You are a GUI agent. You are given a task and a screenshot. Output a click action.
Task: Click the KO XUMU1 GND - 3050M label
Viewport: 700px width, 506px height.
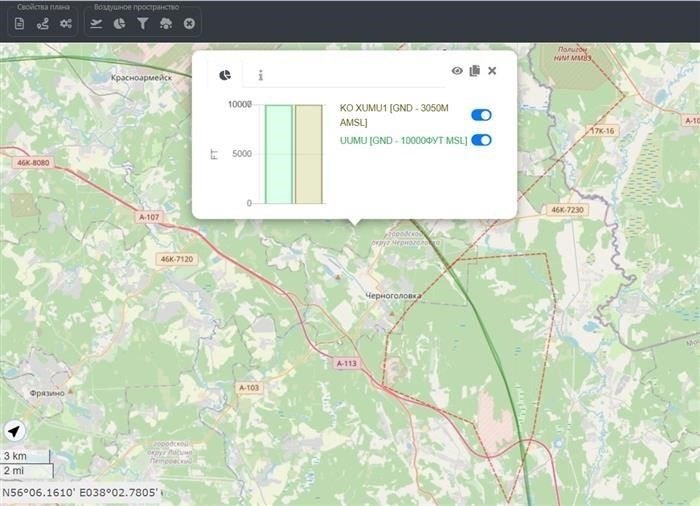[x=394, y=115]
